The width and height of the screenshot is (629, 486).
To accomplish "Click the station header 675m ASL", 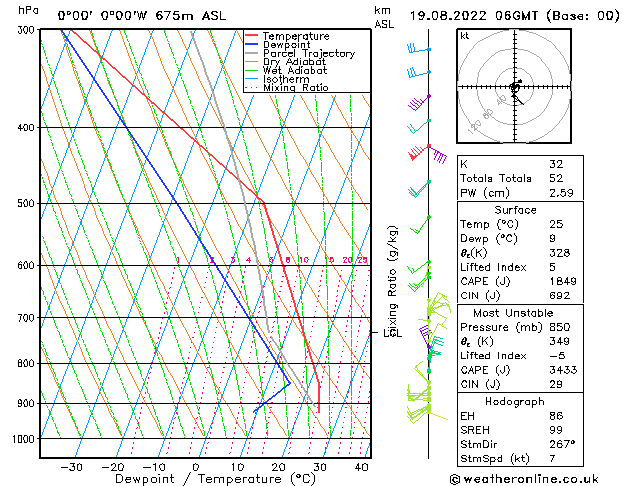I will click(x=191, y=16).
